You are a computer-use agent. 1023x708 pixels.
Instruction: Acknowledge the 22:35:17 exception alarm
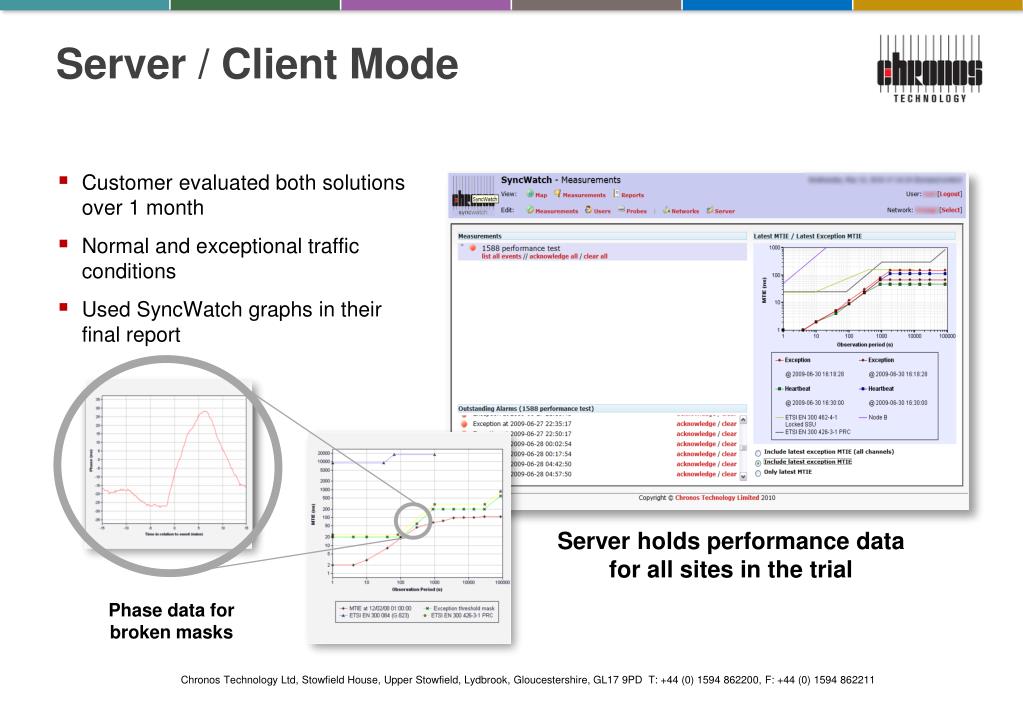695,423
